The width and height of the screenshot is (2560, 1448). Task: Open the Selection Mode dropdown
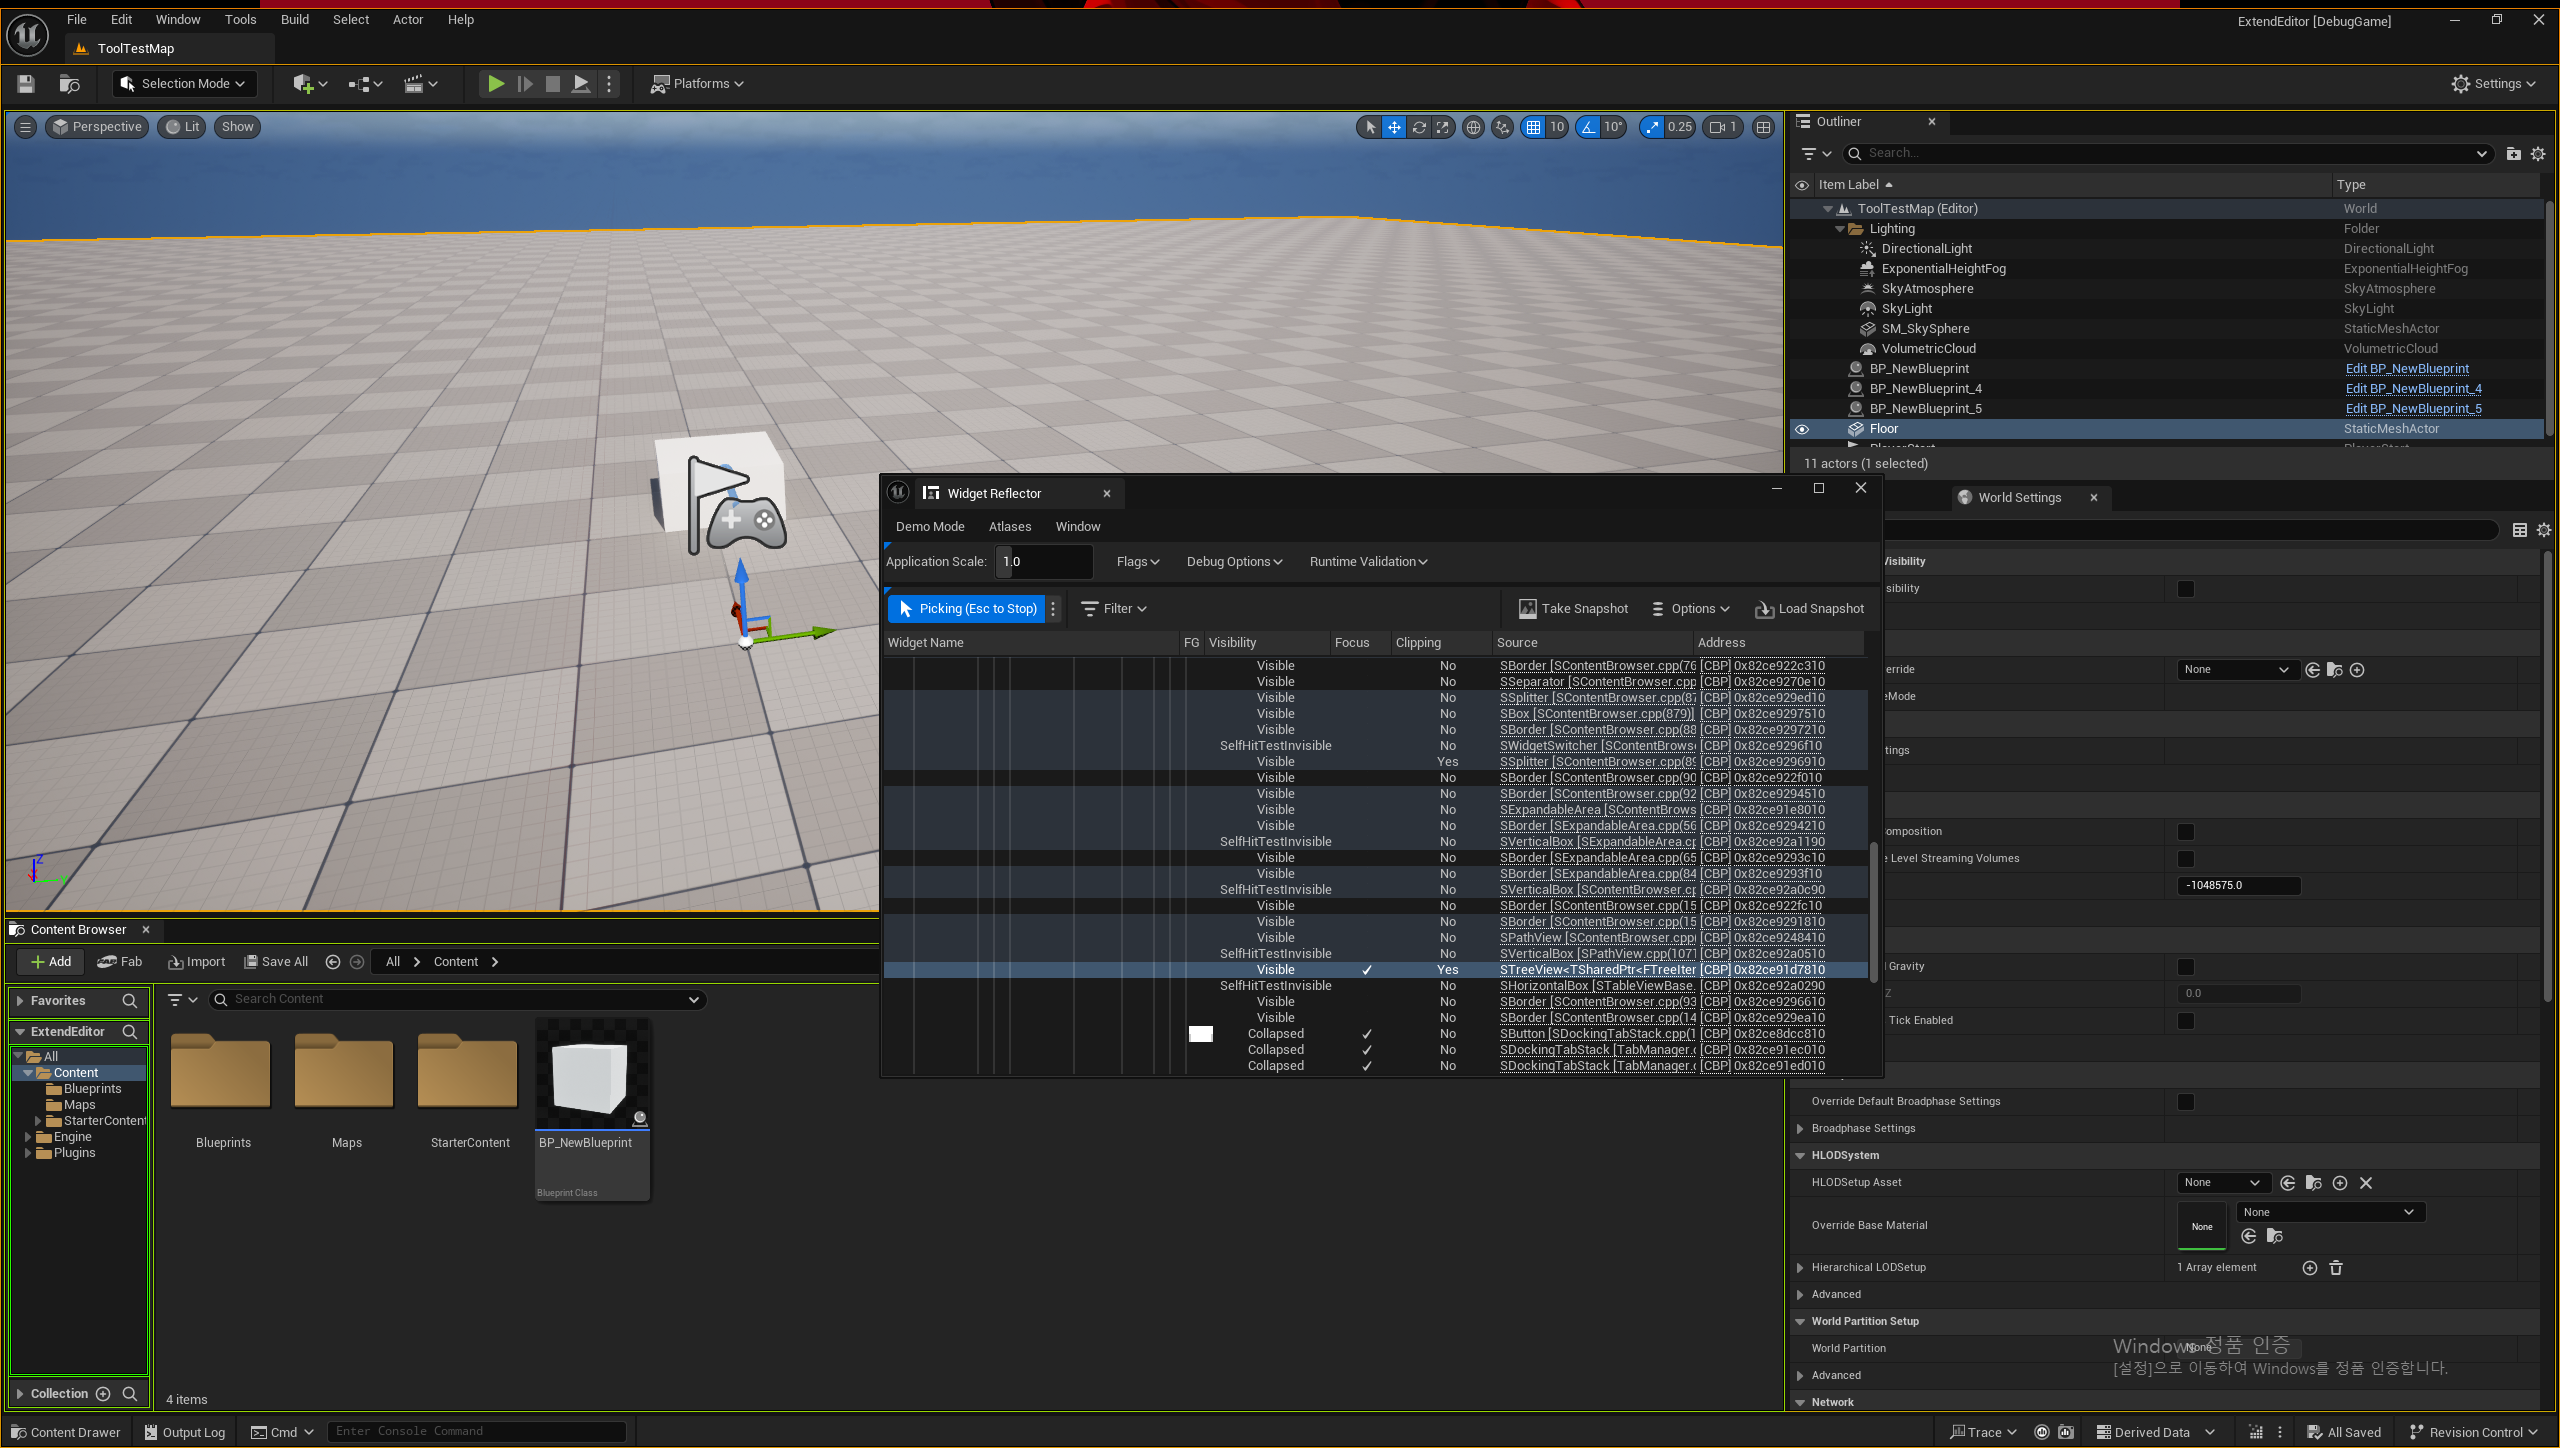184,84
